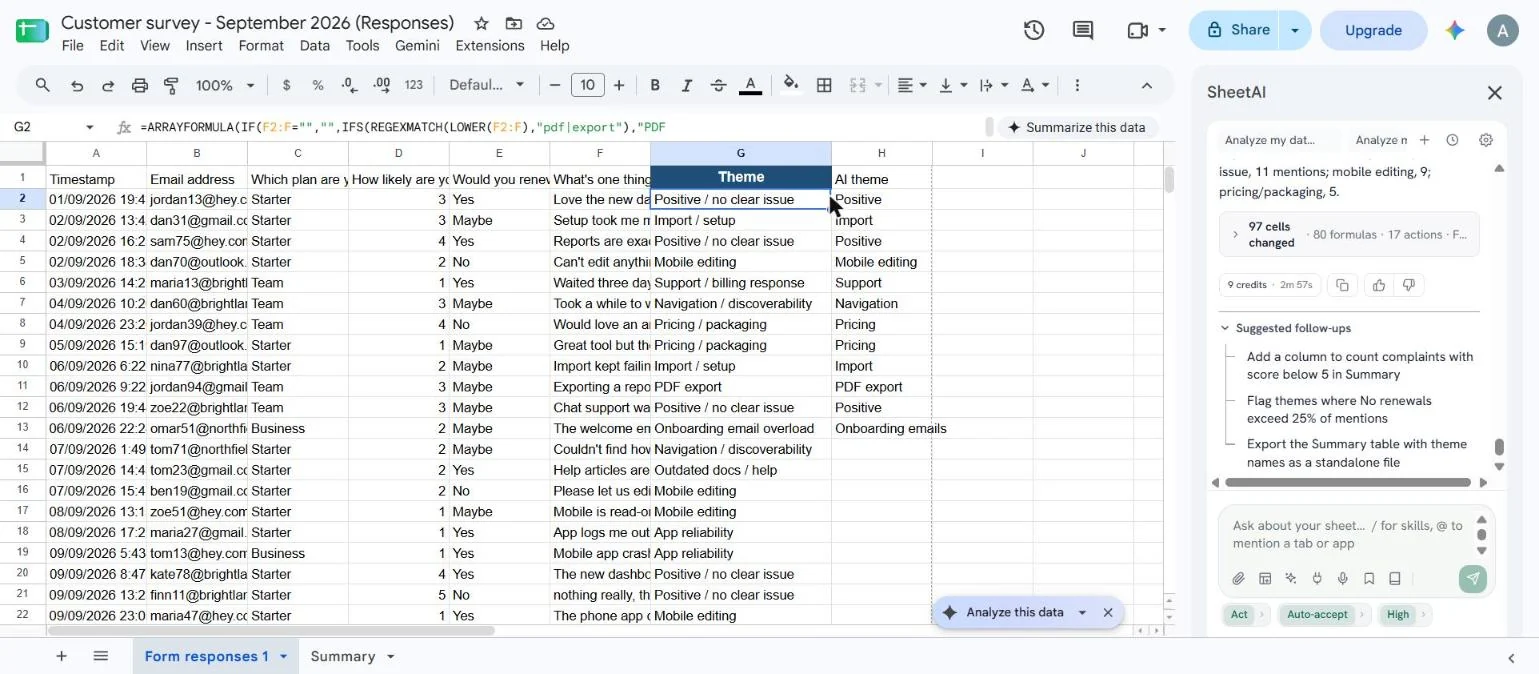1539x674 pixels.
Task: Redo the last undone action
Action: pyautogui.click(x=108, y=85)
